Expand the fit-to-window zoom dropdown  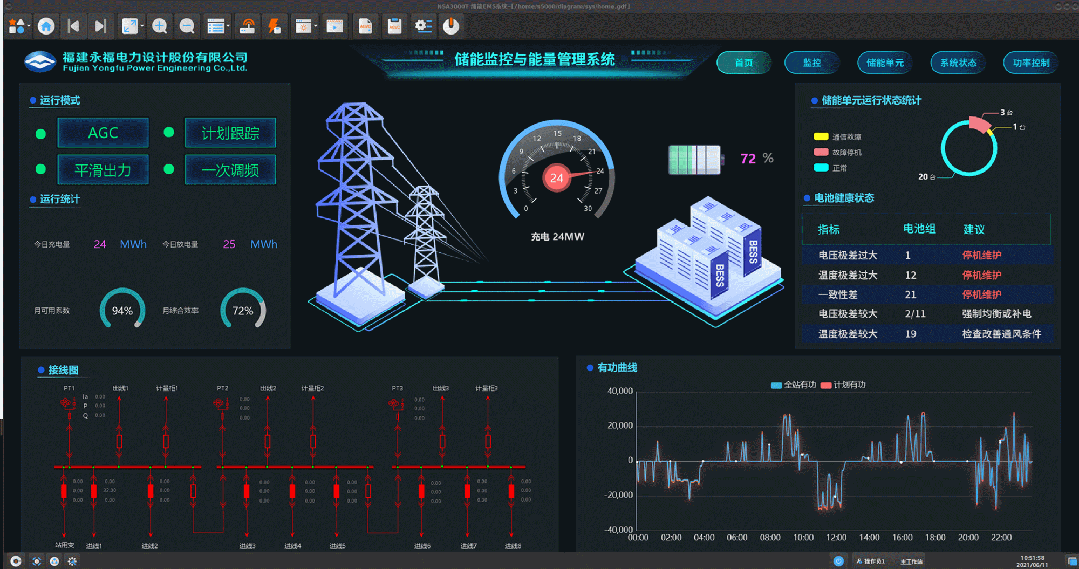click(143, 25)
